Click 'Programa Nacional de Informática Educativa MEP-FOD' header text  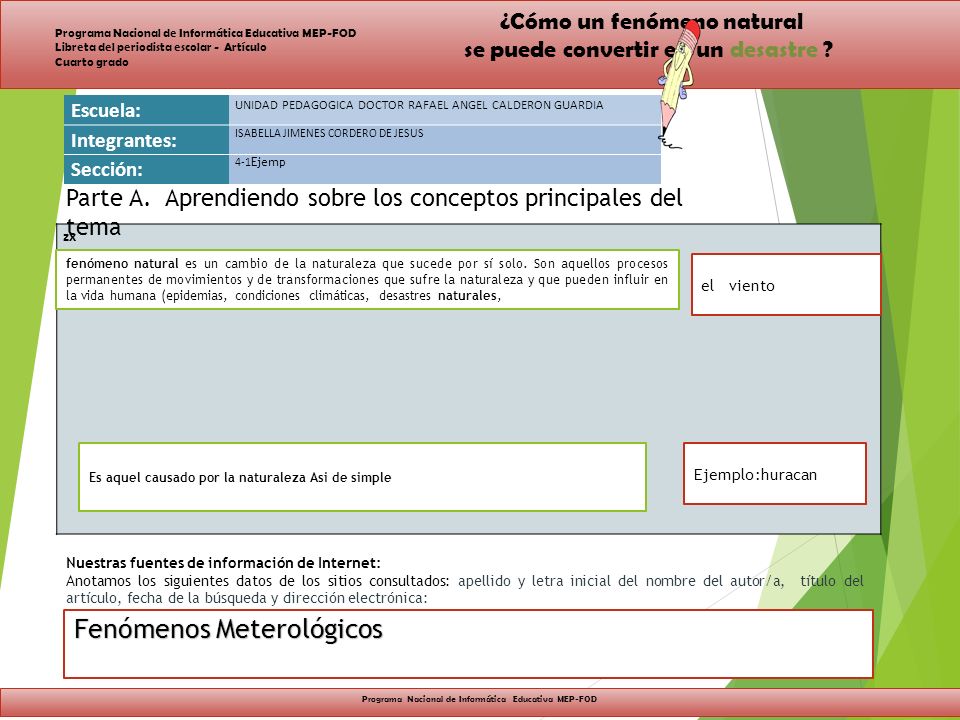coord(206,33)
